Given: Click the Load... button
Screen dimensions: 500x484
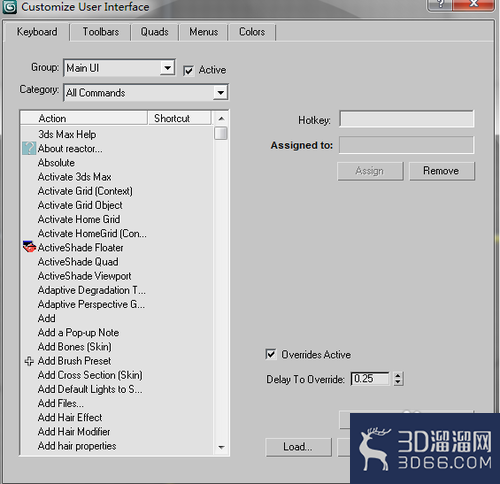Looking at the screenshot, I should [x=298, y=447].
